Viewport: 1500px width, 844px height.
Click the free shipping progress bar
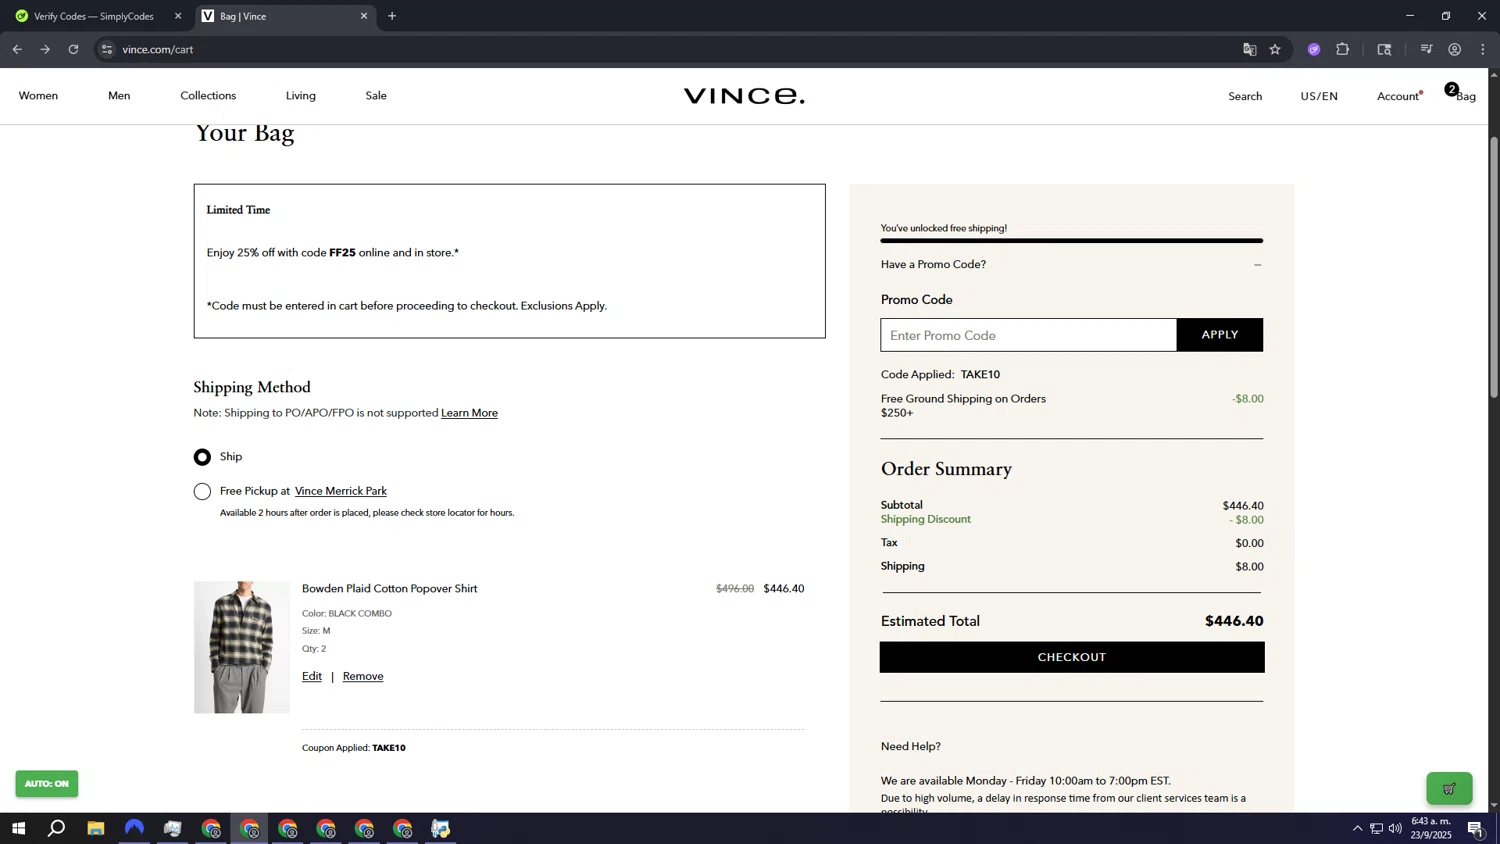(1071, 241)
